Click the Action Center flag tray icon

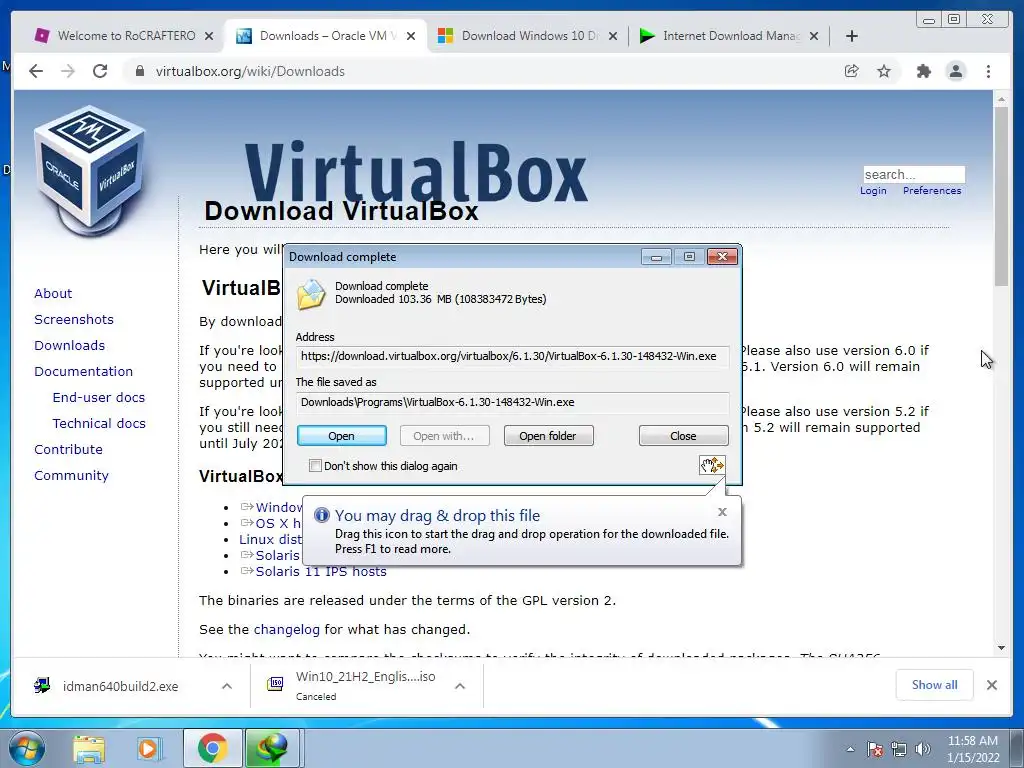click(874, 749)
